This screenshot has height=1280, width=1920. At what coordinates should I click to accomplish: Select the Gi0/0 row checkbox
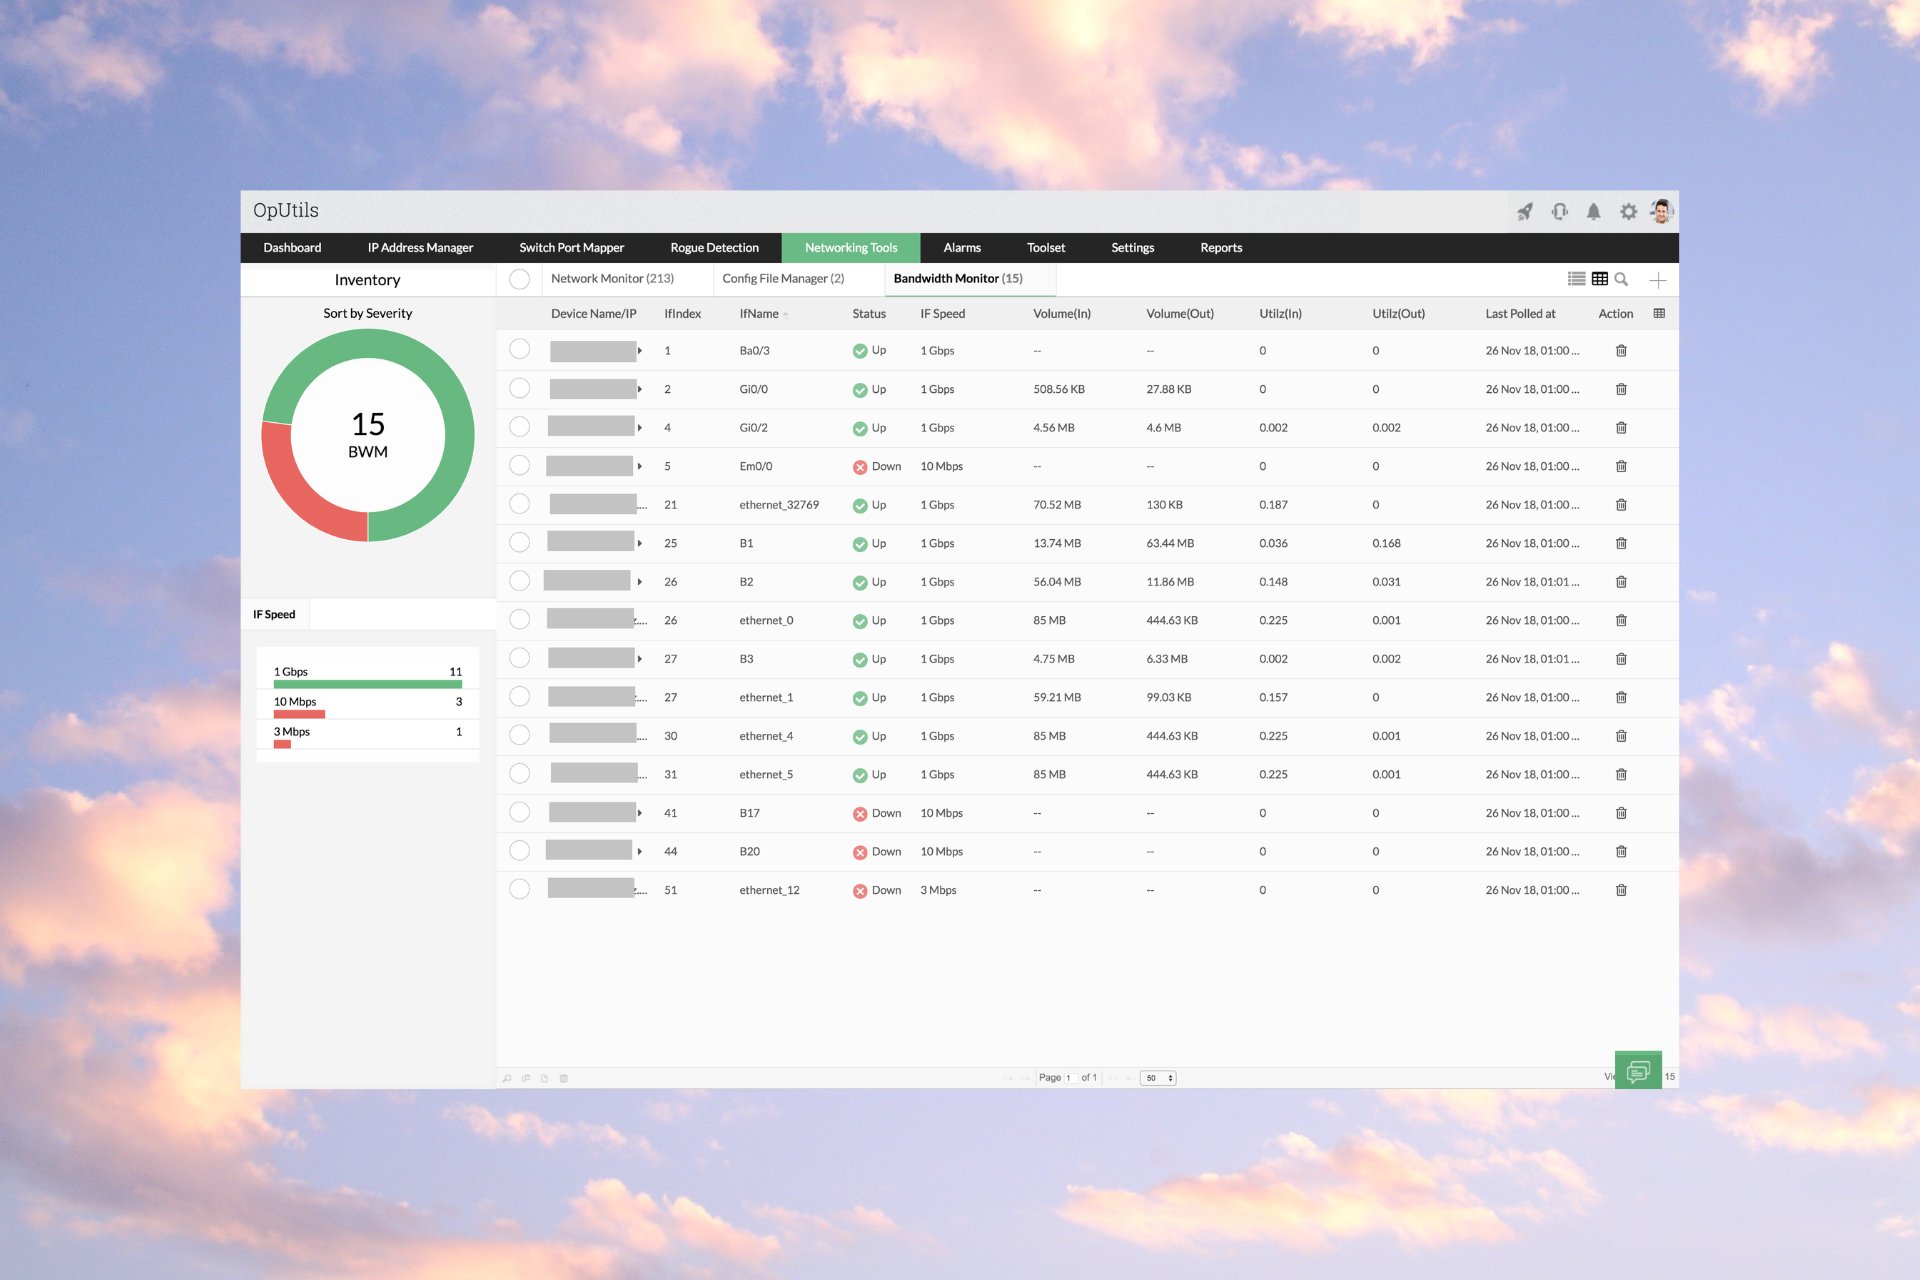tap(519, 388)
